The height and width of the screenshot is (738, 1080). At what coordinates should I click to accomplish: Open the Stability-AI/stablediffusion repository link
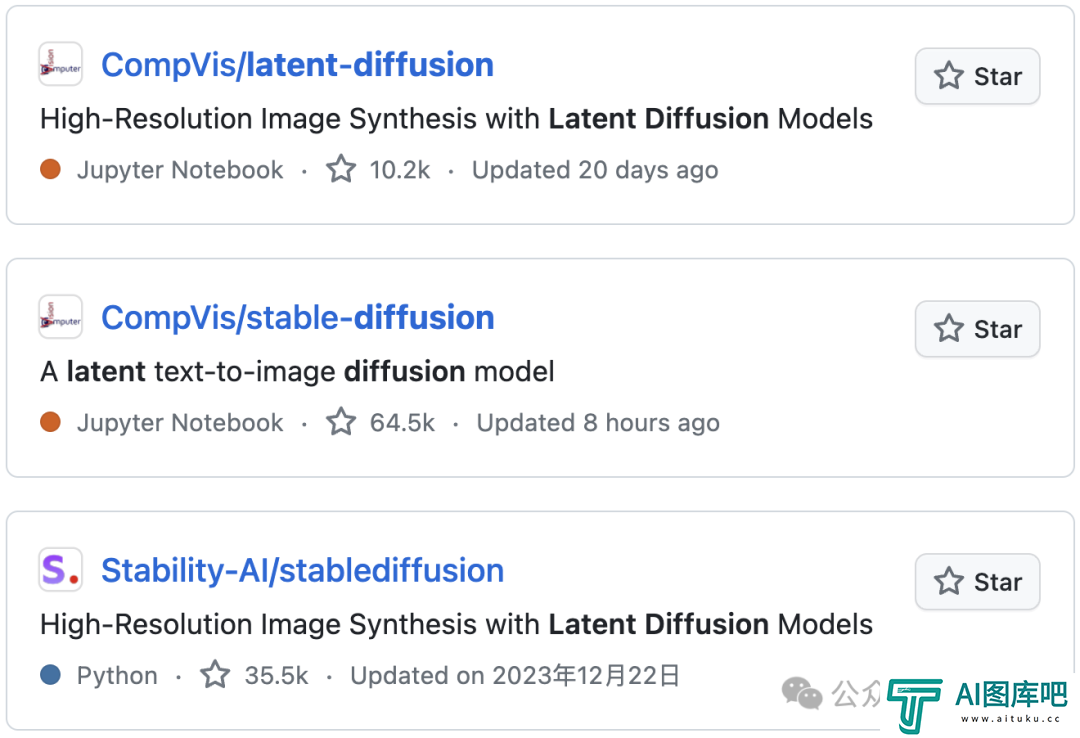click(302, 571)
